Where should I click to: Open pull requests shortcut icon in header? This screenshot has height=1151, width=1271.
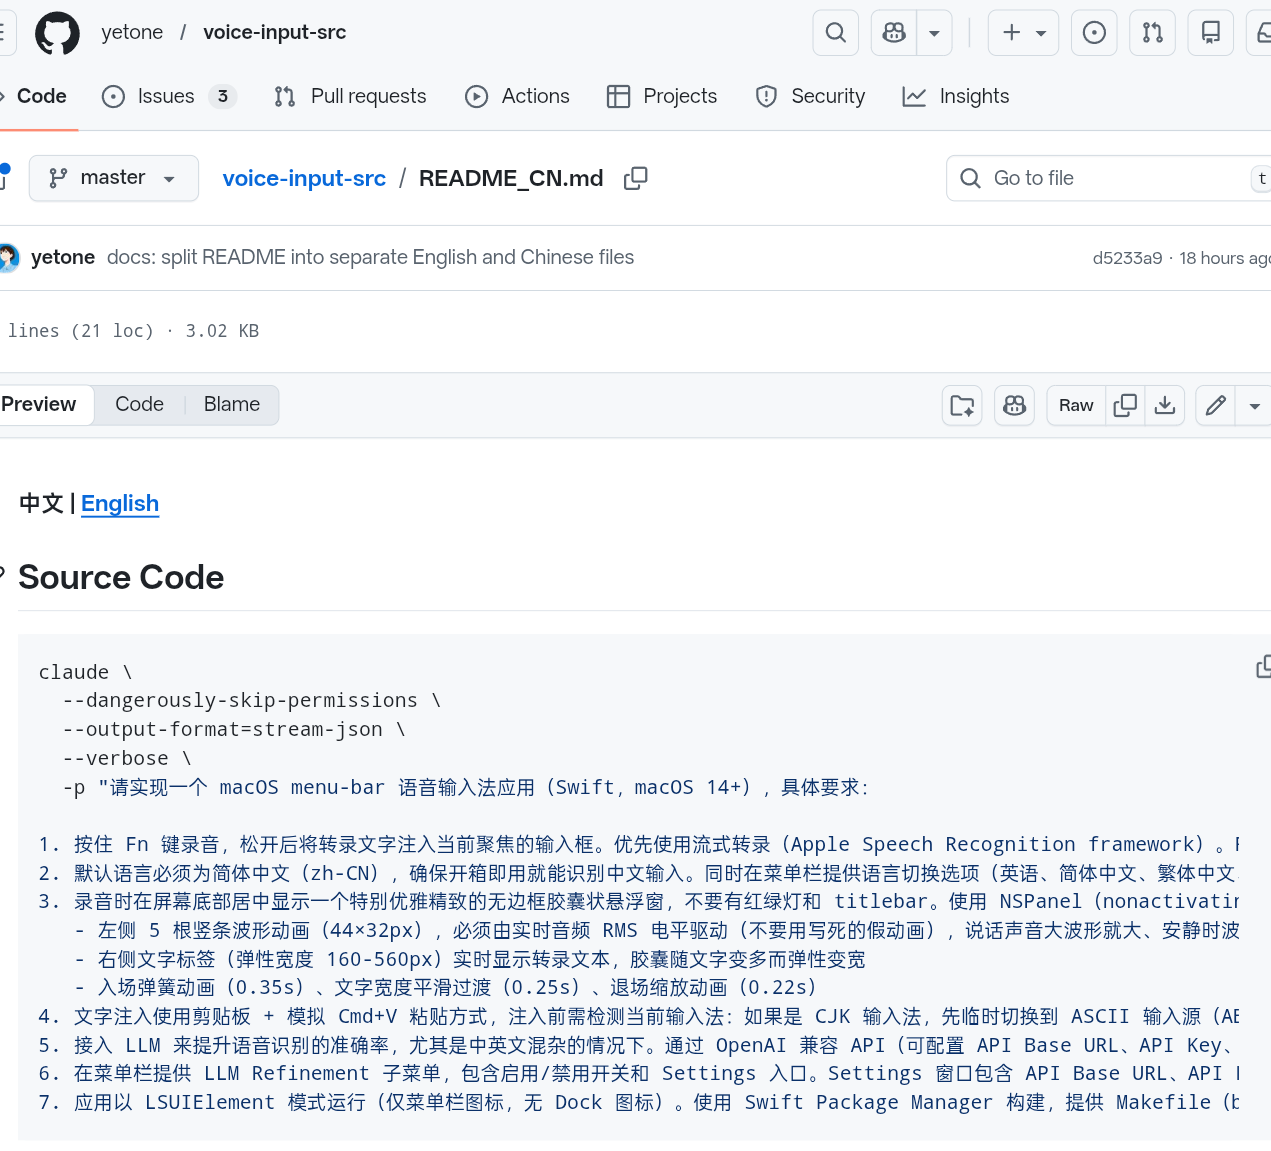point(1152,33)
